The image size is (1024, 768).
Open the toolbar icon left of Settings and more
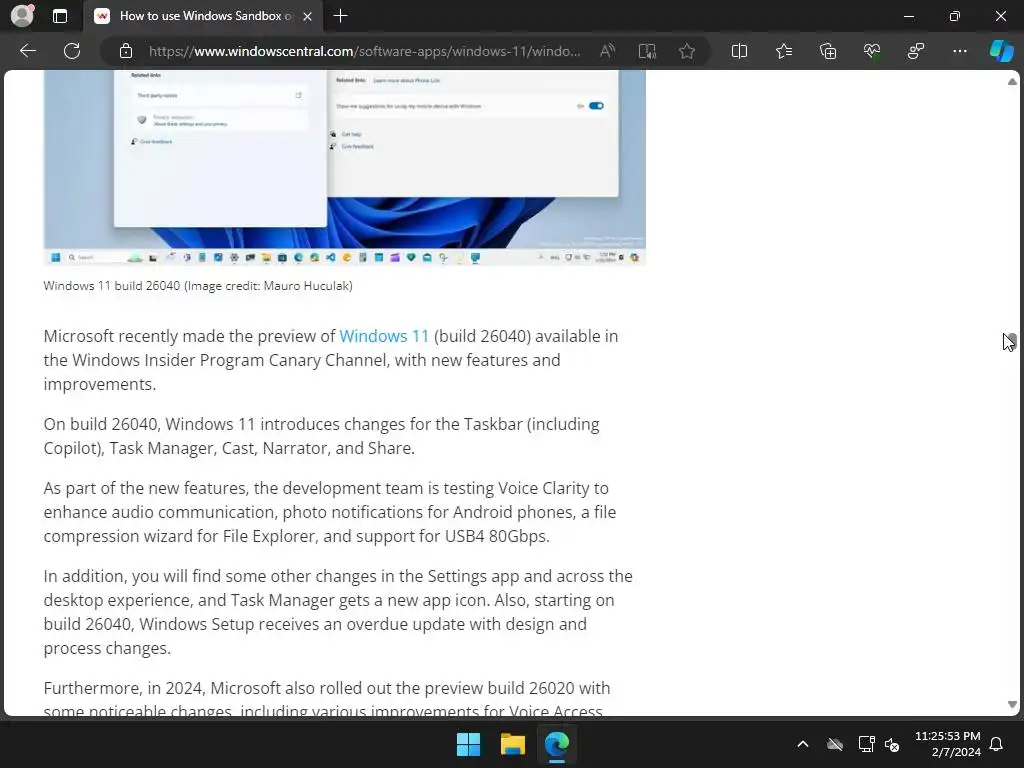[x=916, y=51]
